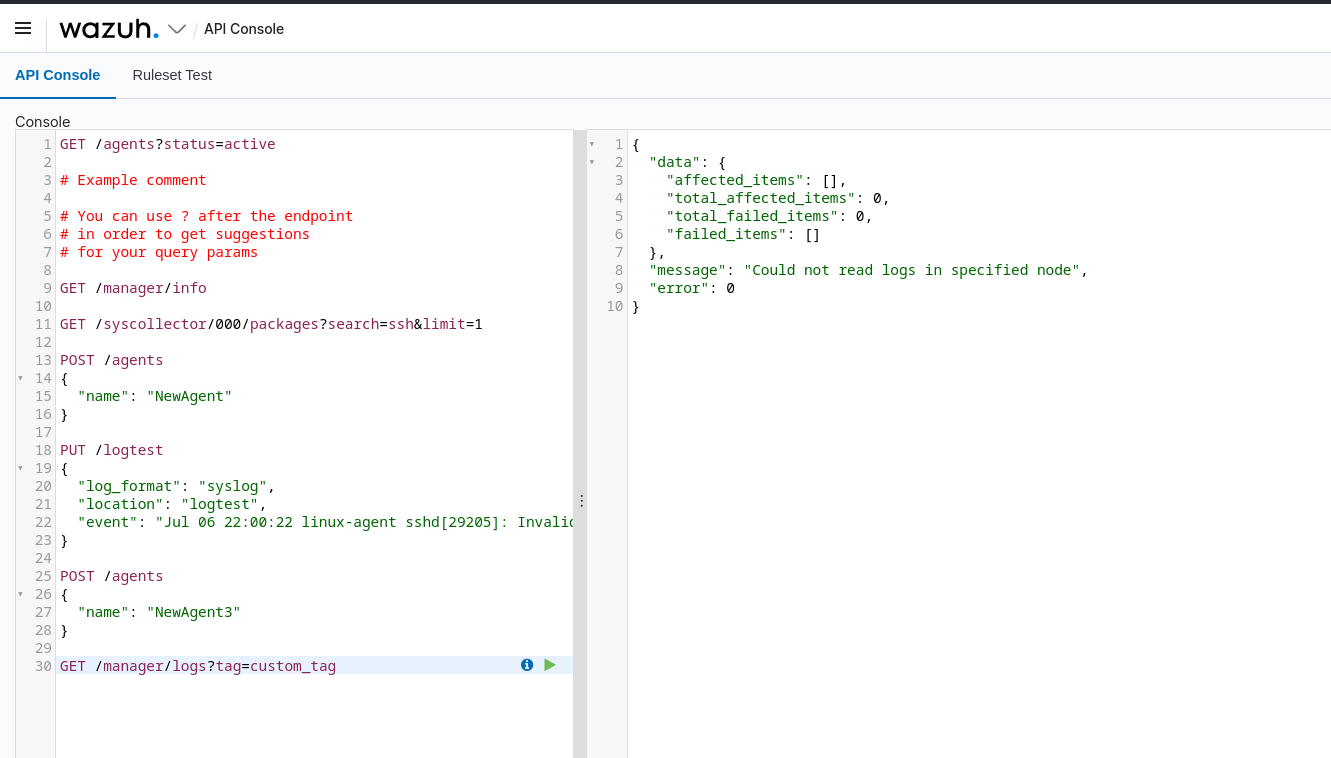
Task: Collapse the data object in the response
Action: click(593, 162)
